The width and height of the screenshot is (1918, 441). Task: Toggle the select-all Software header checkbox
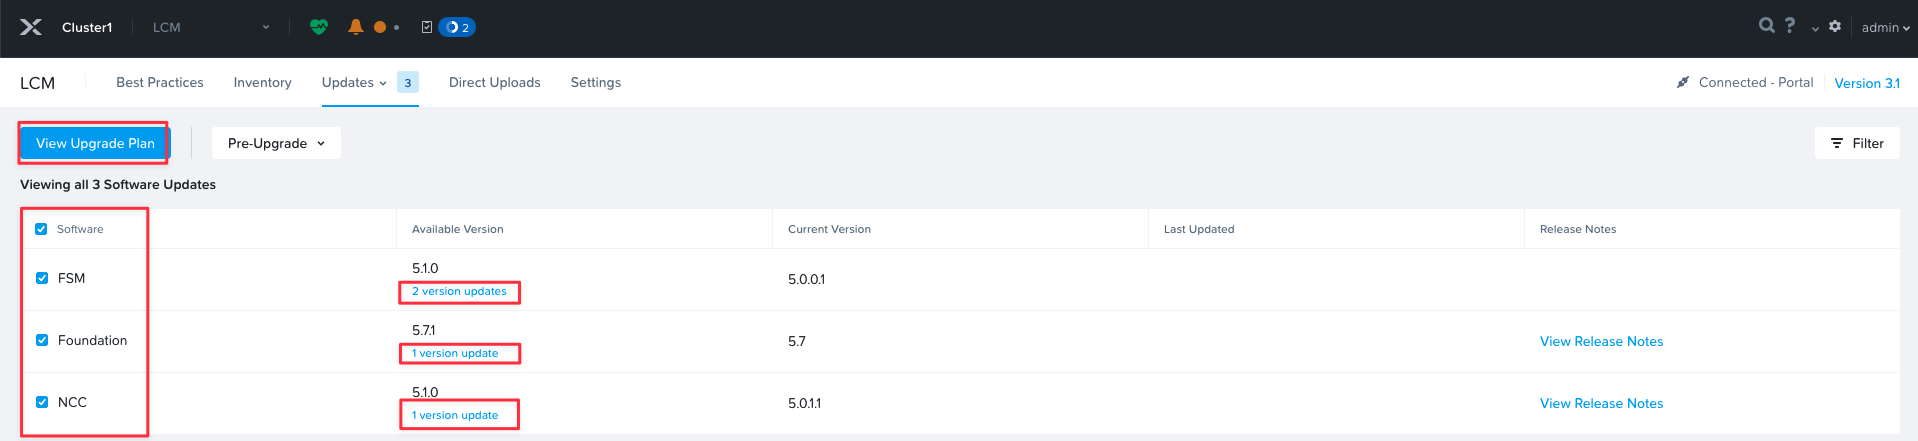click(x=41, y=229)
